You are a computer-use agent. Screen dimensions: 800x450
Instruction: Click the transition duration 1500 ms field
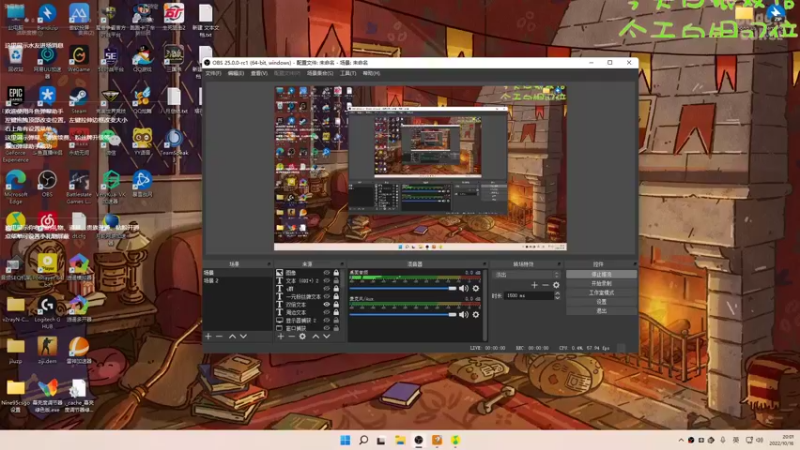pyautogui.click(x=529, y=295)
